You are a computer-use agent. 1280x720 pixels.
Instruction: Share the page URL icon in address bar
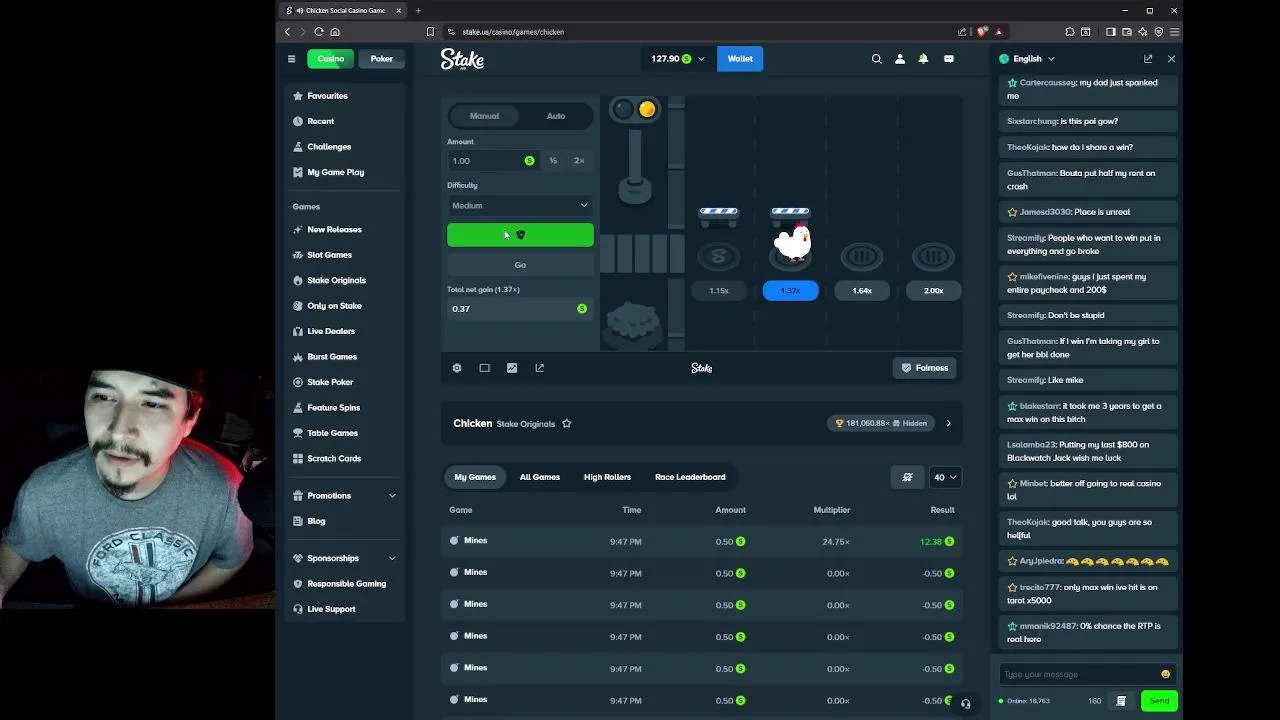coord(962,32)
